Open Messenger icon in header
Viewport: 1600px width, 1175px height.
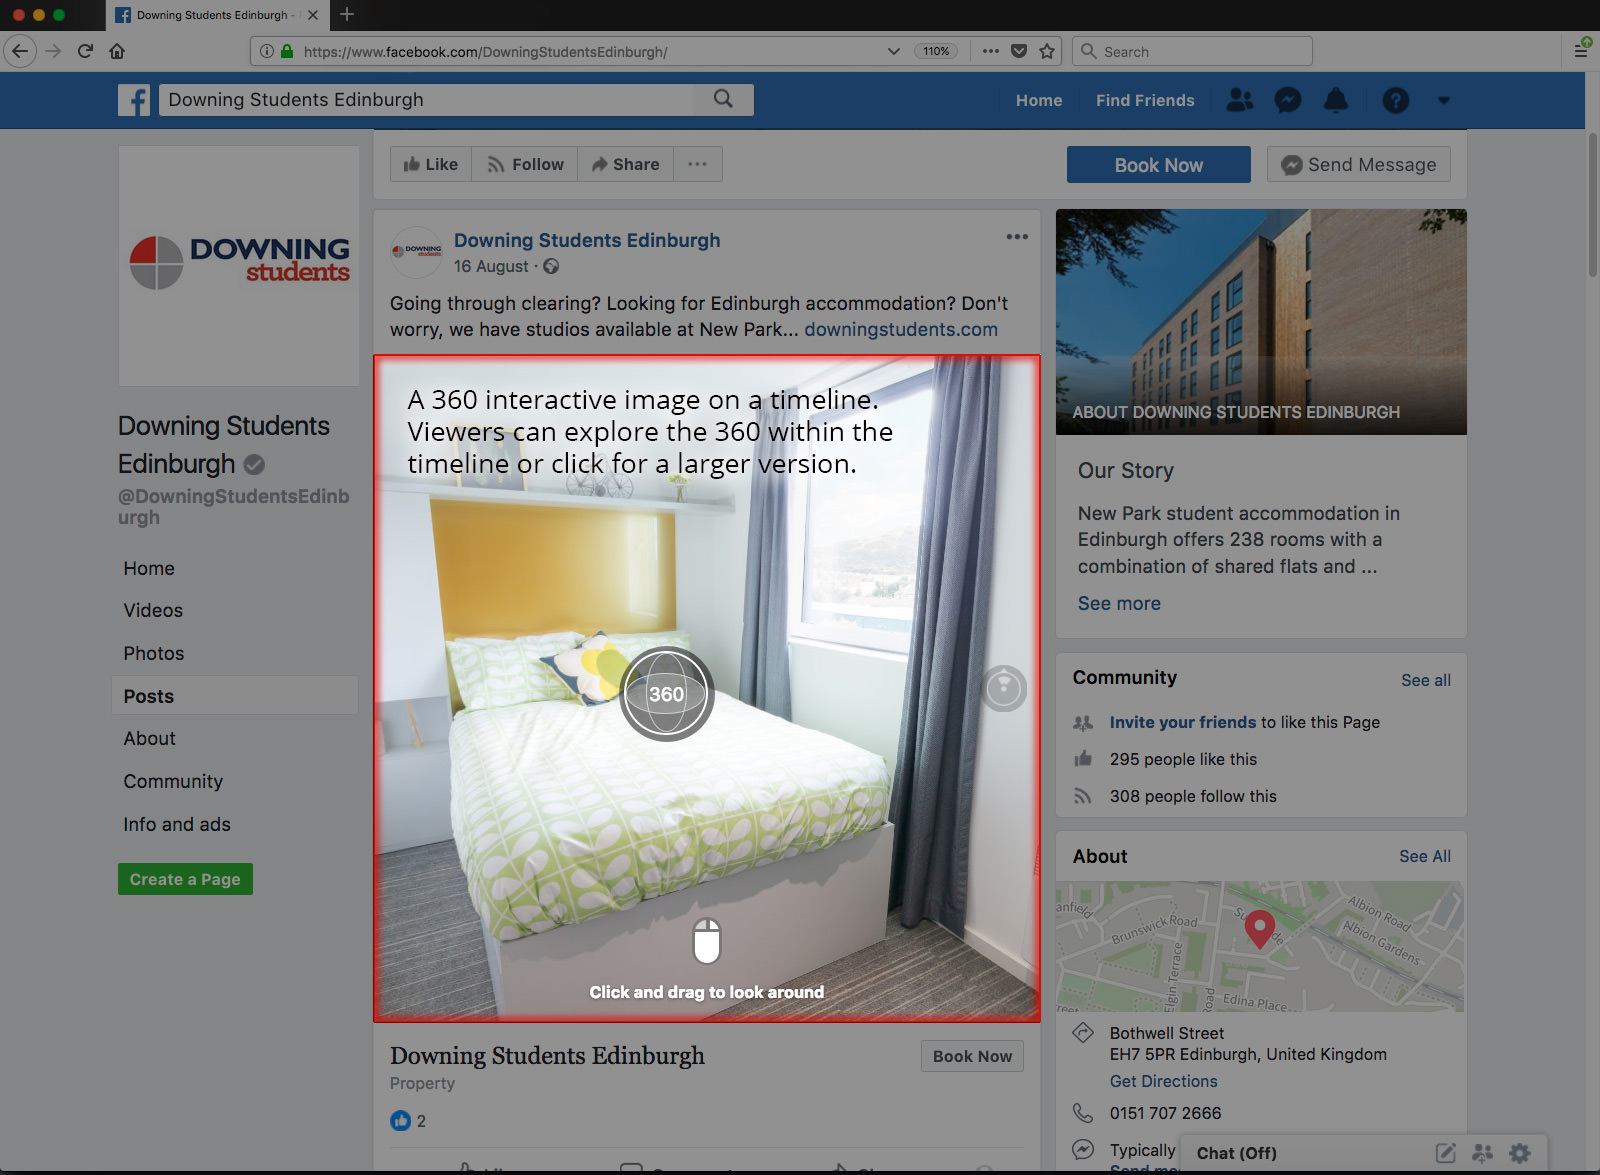click(x=1288, y=100)
